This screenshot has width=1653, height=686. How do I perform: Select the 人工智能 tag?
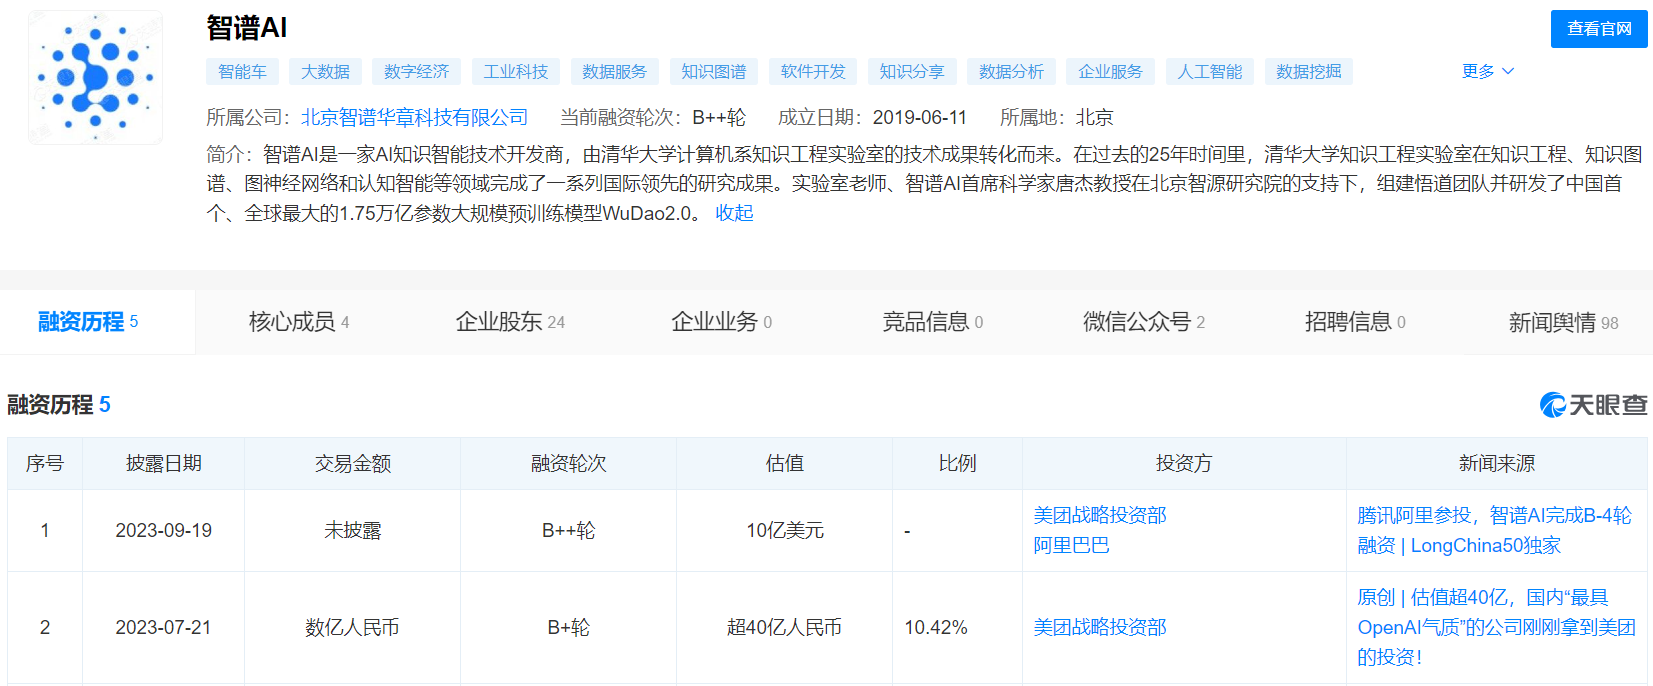1209,71
